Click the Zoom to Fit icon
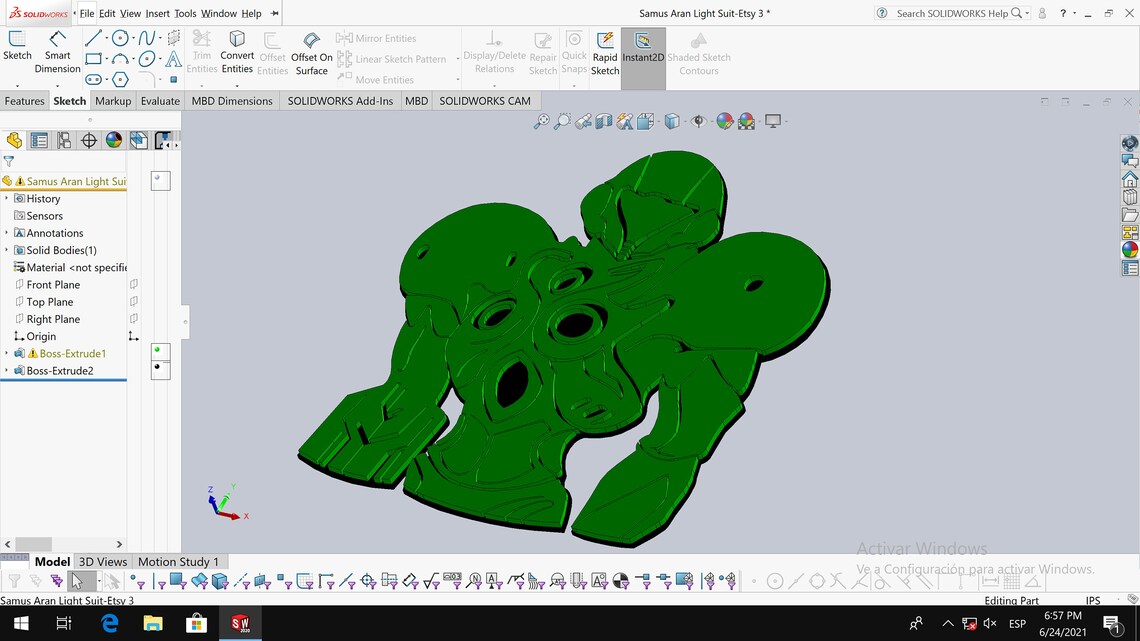 coord(542,121)
